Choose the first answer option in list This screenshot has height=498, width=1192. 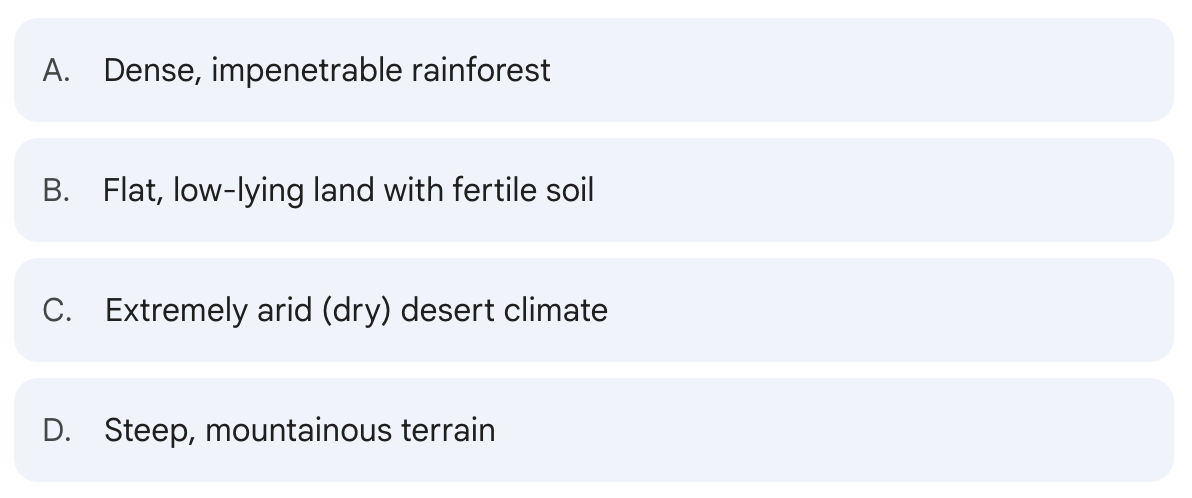click(x=594, y=70)
